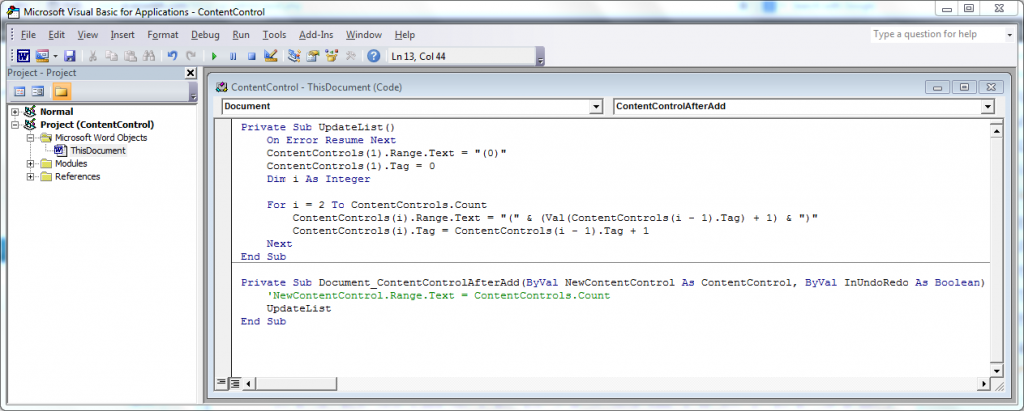Switch to Full Module View button
Screen dimensions: 1024x411
(235, 382)
